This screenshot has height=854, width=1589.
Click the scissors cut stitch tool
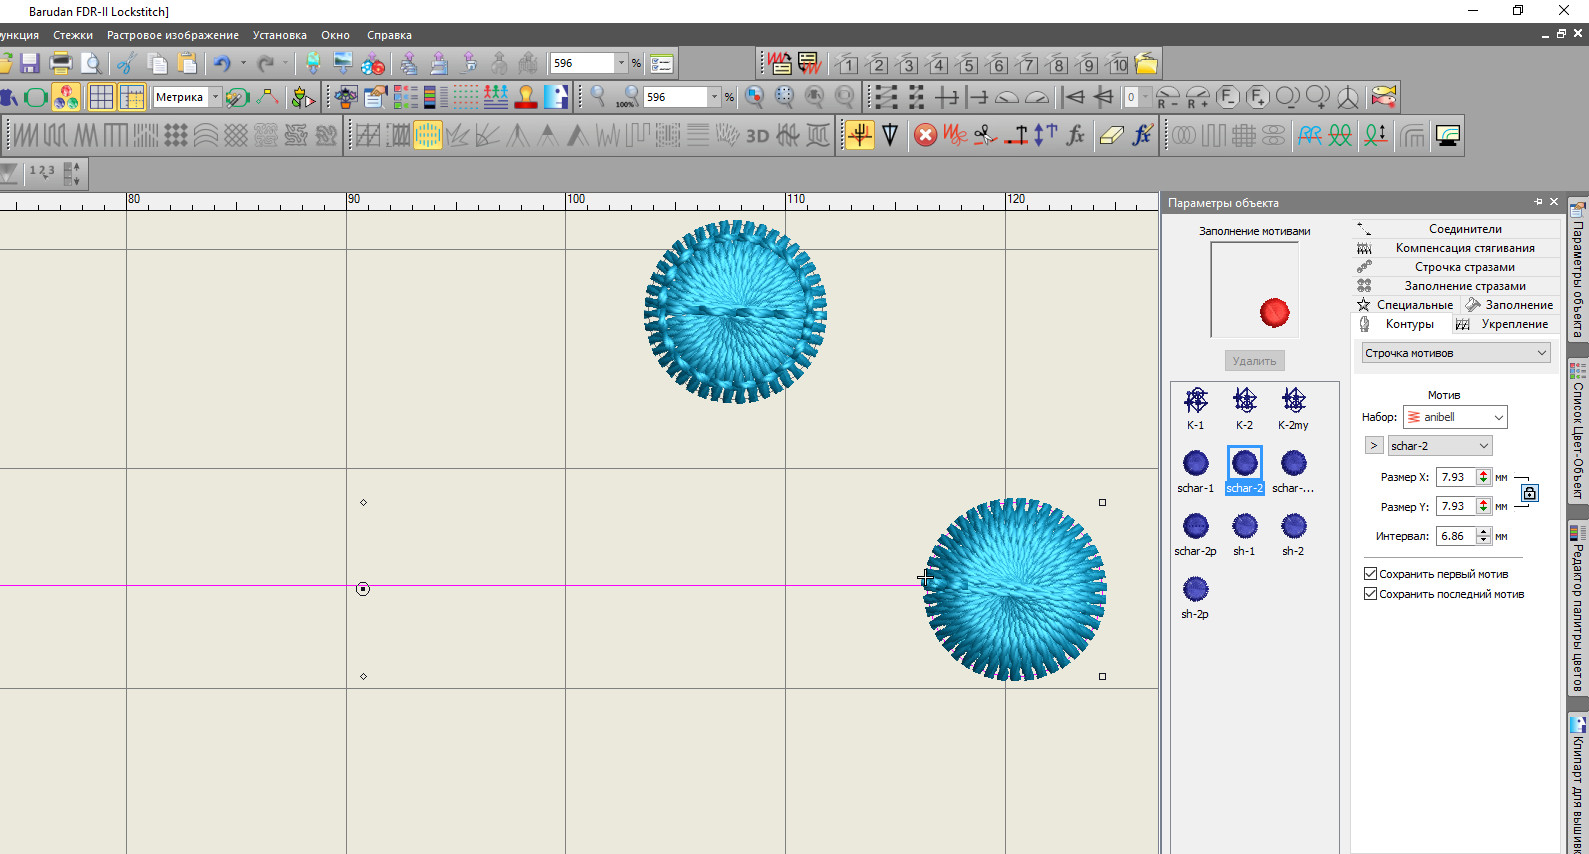click(985, 135)
